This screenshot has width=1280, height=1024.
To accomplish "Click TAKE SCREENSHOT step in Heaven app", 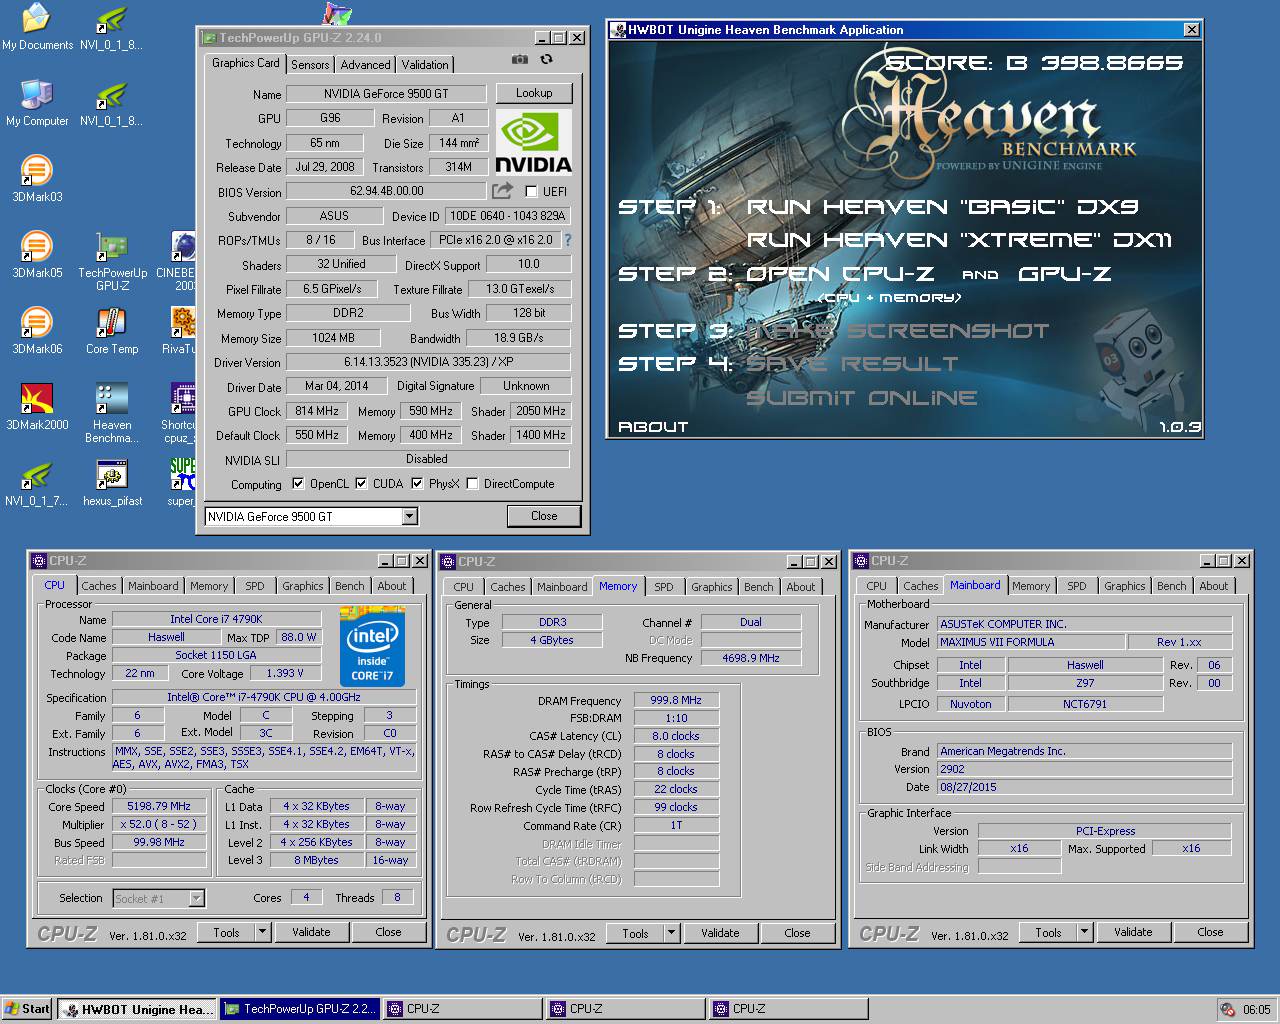I will [898, 331].
